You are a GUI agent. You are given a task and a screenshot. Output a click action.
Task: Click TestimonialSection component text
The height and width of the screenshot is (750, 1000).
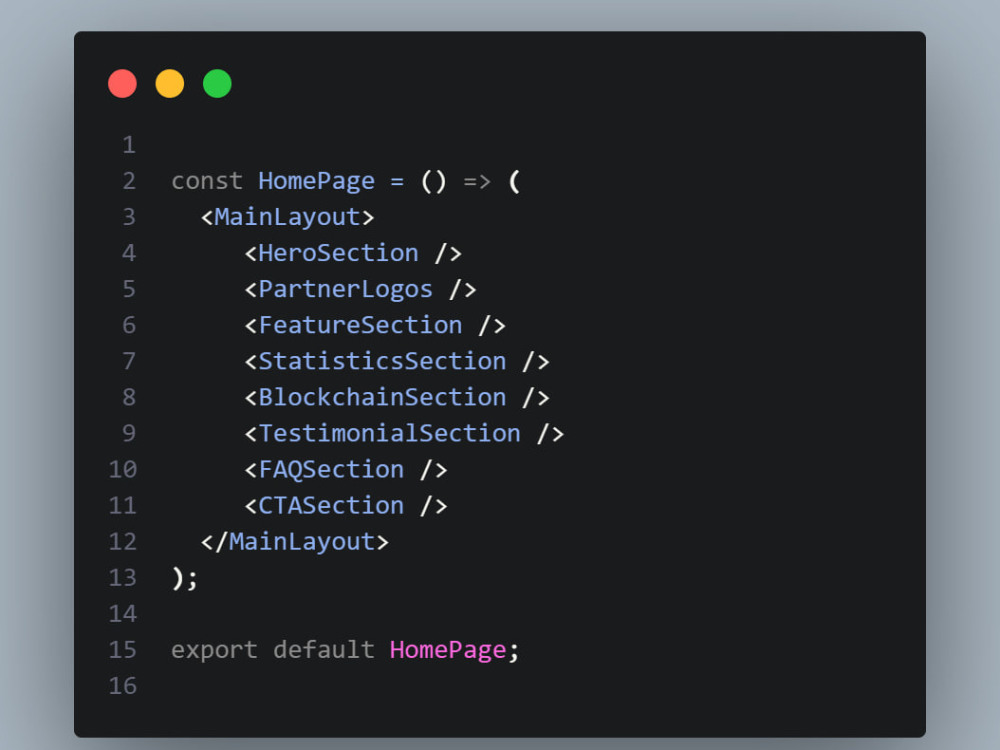[389, 434]
